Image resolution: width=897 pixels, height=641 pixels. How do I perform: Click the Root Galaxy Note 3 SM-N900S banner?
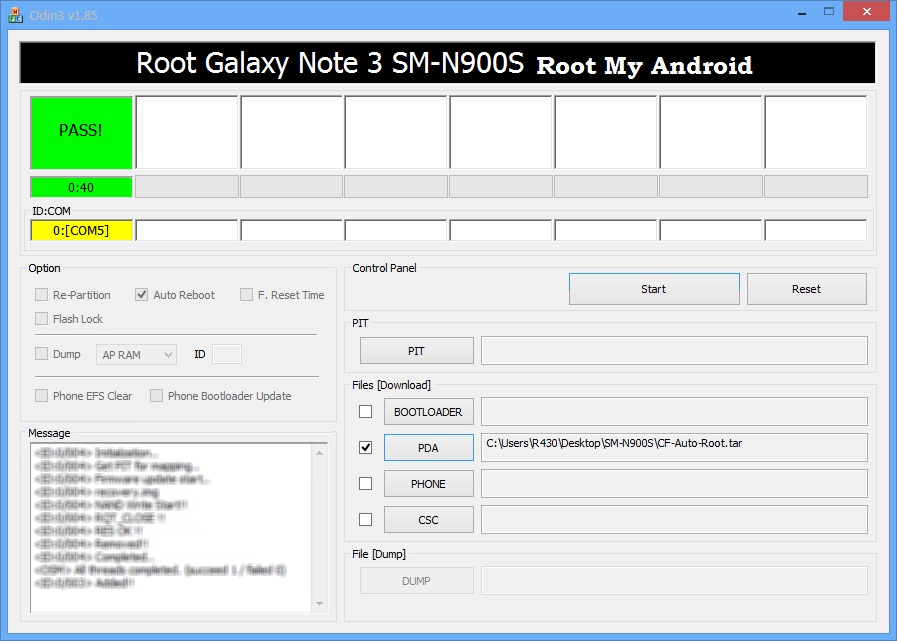click(x=447, y=63)
